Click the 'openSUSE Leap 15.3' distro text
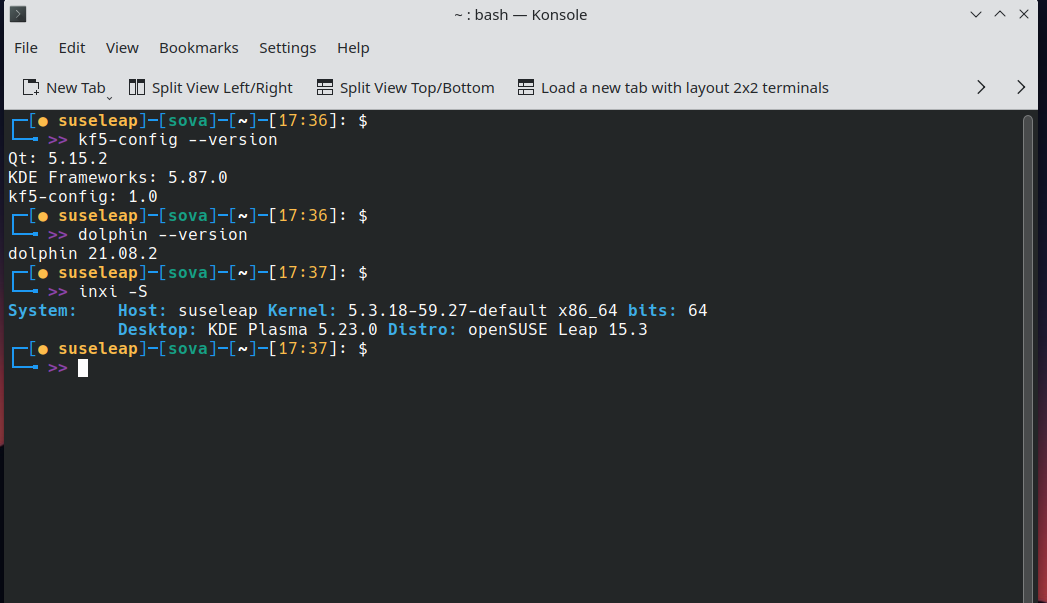 click(x=558, y=330)
